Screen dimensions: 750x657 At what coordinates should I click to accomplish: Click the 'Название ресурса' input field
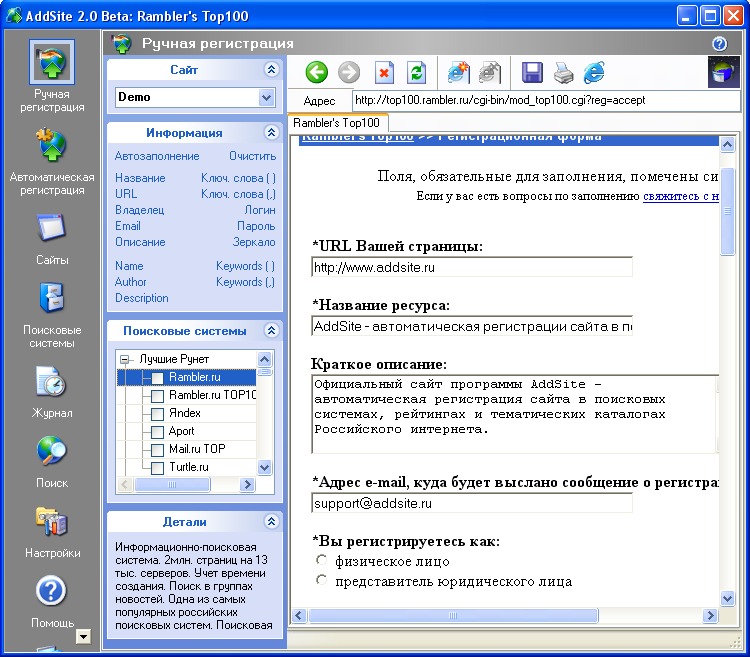(472, 326)
